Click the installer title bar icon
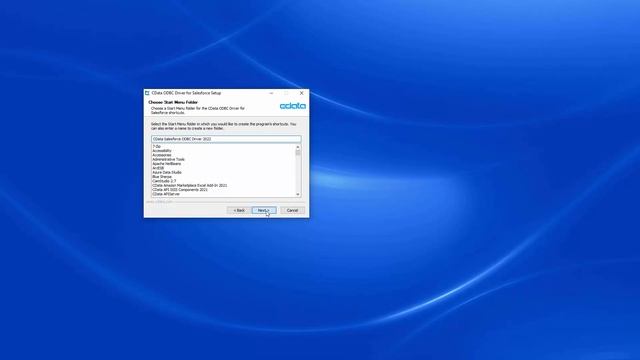 coord(147,93)
